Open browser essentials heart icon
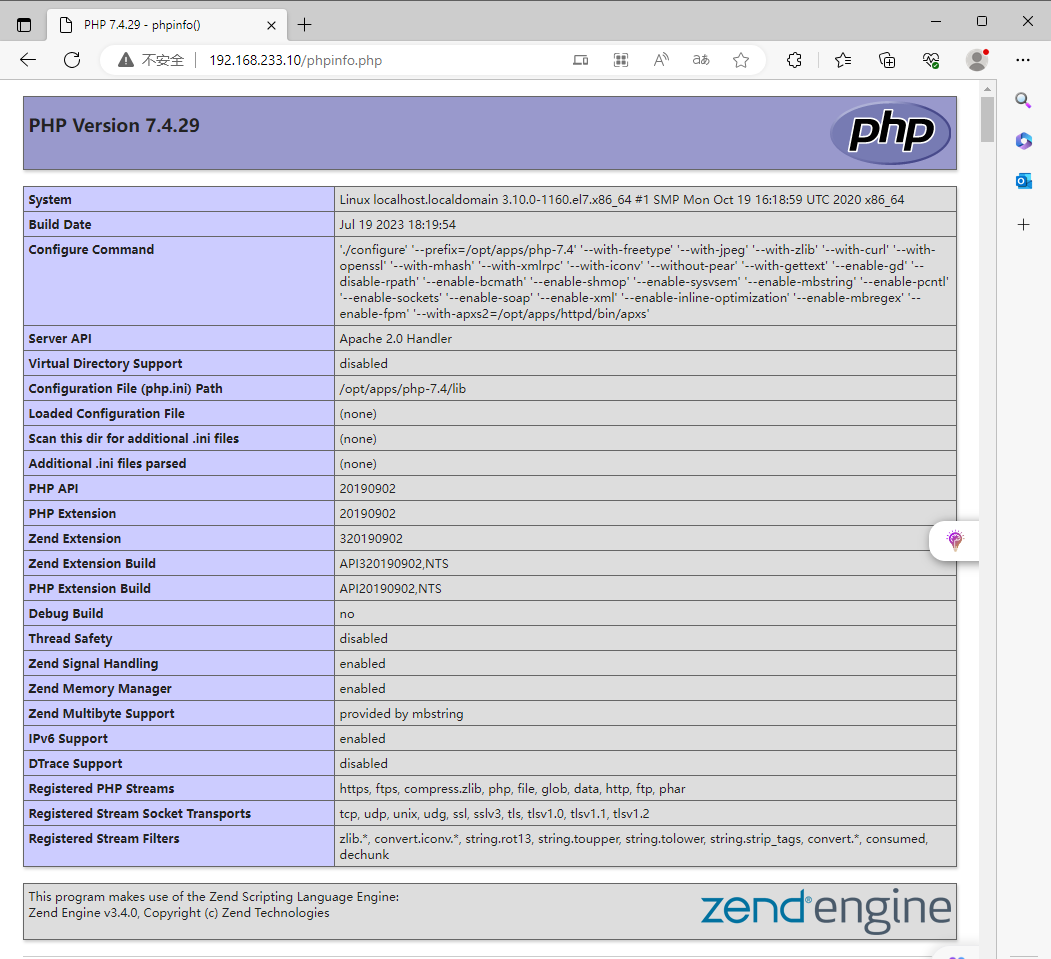 (x=931, y=60)
